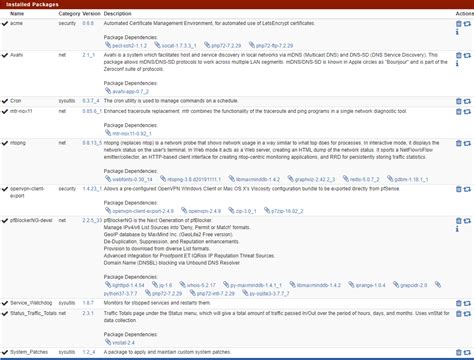Open php72-ftp-7.2.29 dependency under acme

271,45
